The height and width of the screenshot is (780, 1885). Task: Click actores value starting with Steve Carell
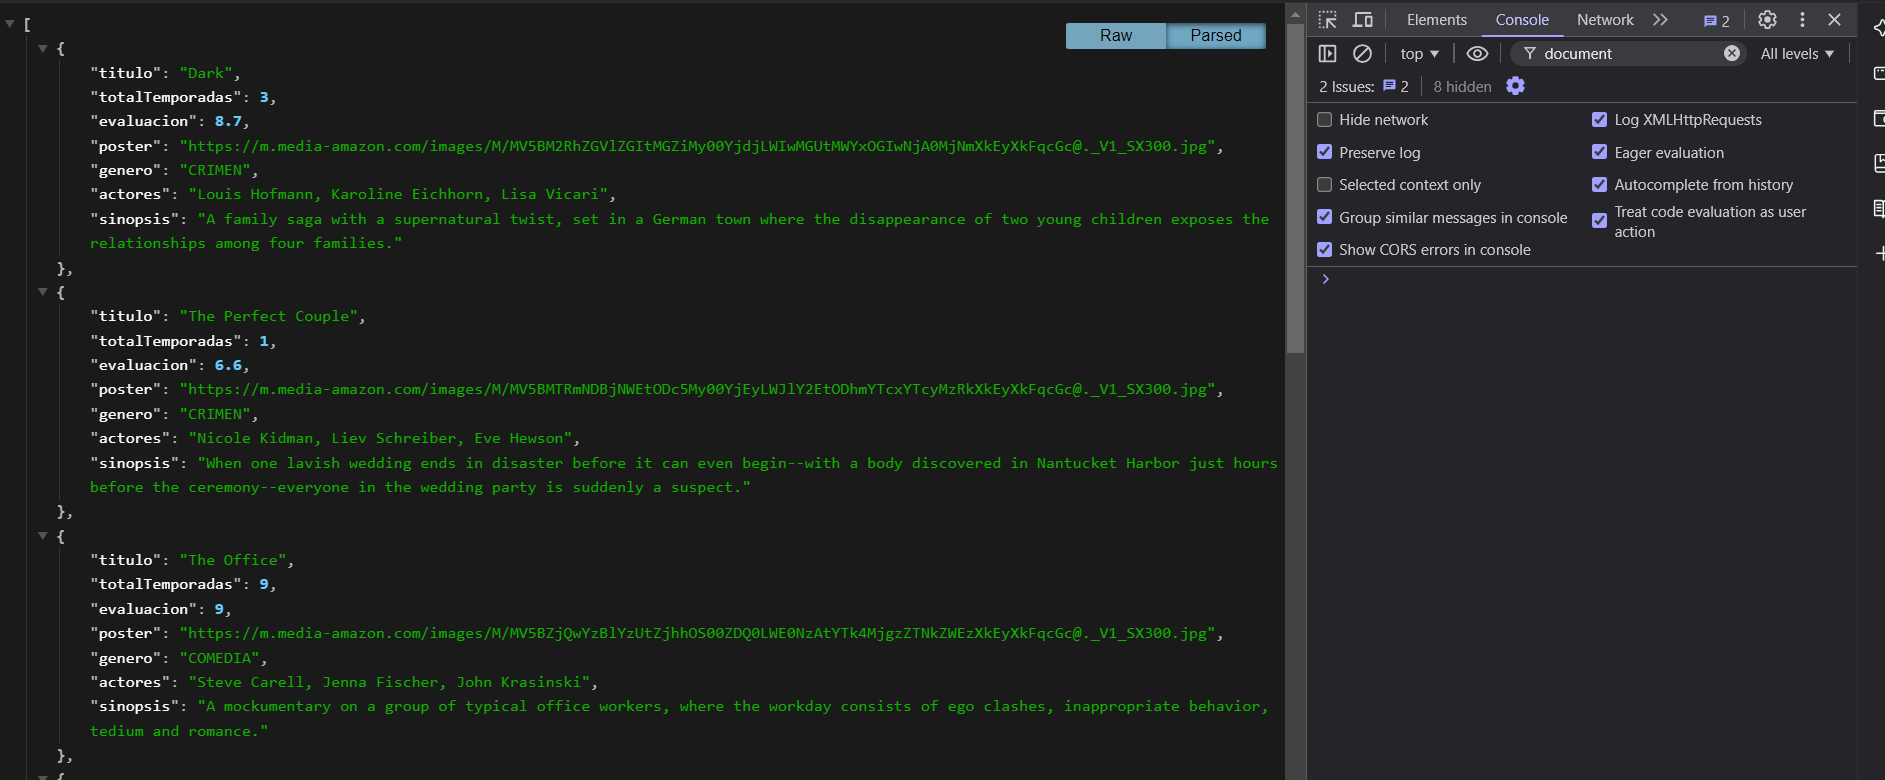pos(389,682)
